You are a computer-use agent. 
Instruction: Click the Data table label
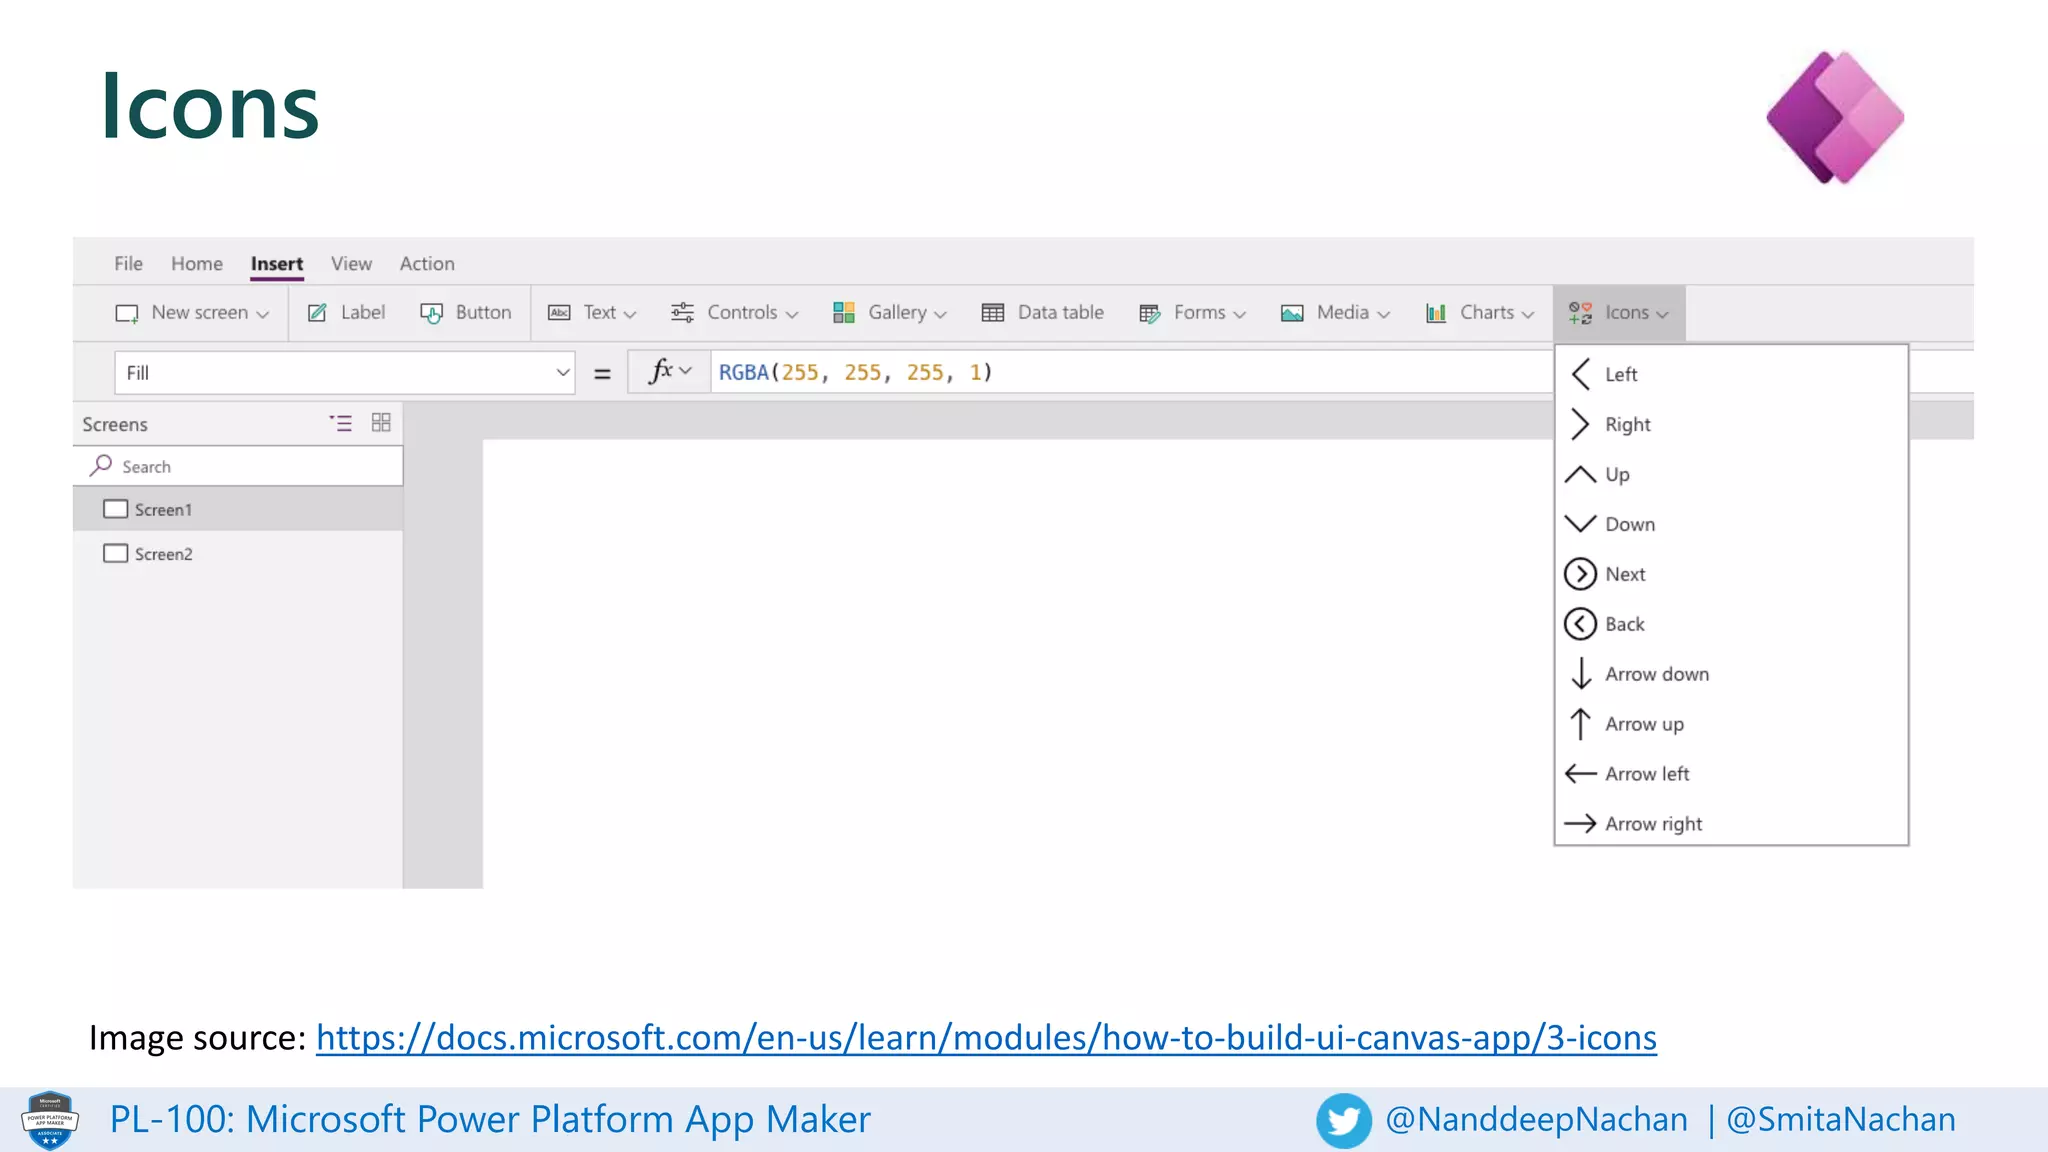(x=1060, y=312)
